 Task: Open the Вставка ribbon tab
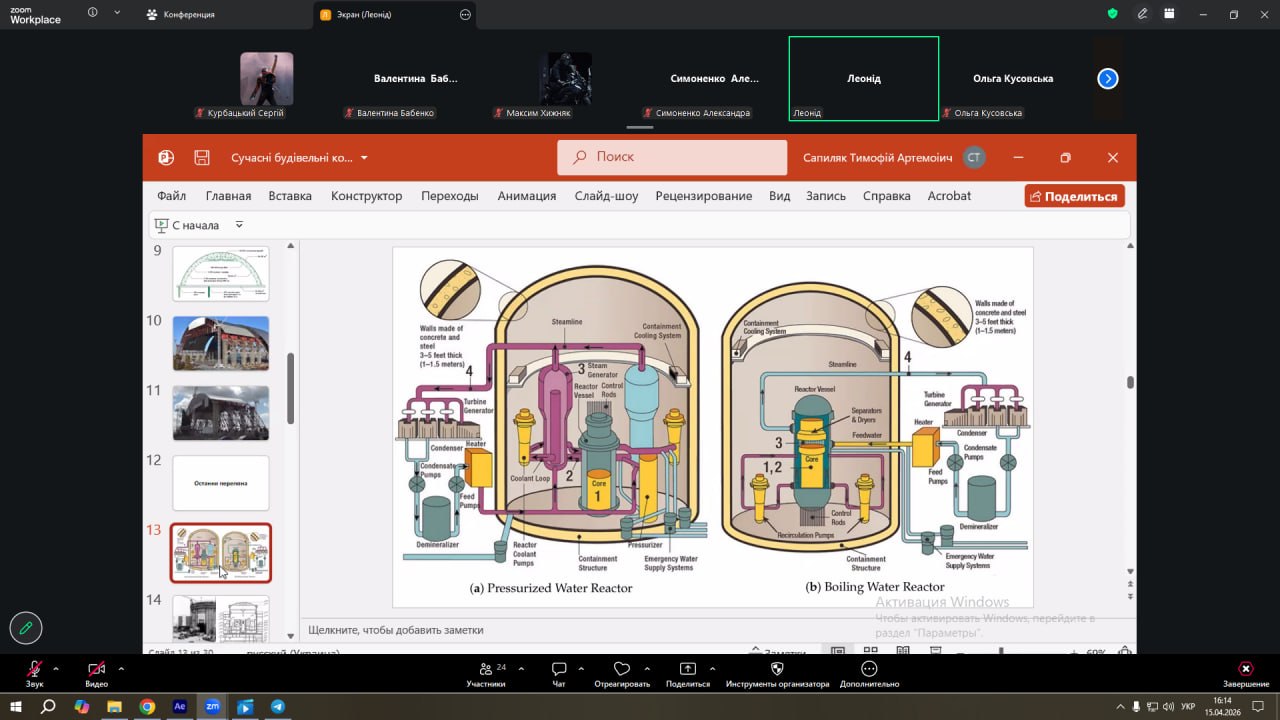pos(290,196)
